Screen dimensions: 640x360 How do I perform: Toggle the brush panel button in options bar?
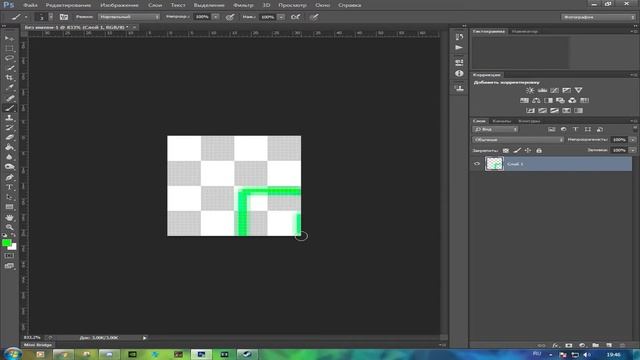(64, 17)
